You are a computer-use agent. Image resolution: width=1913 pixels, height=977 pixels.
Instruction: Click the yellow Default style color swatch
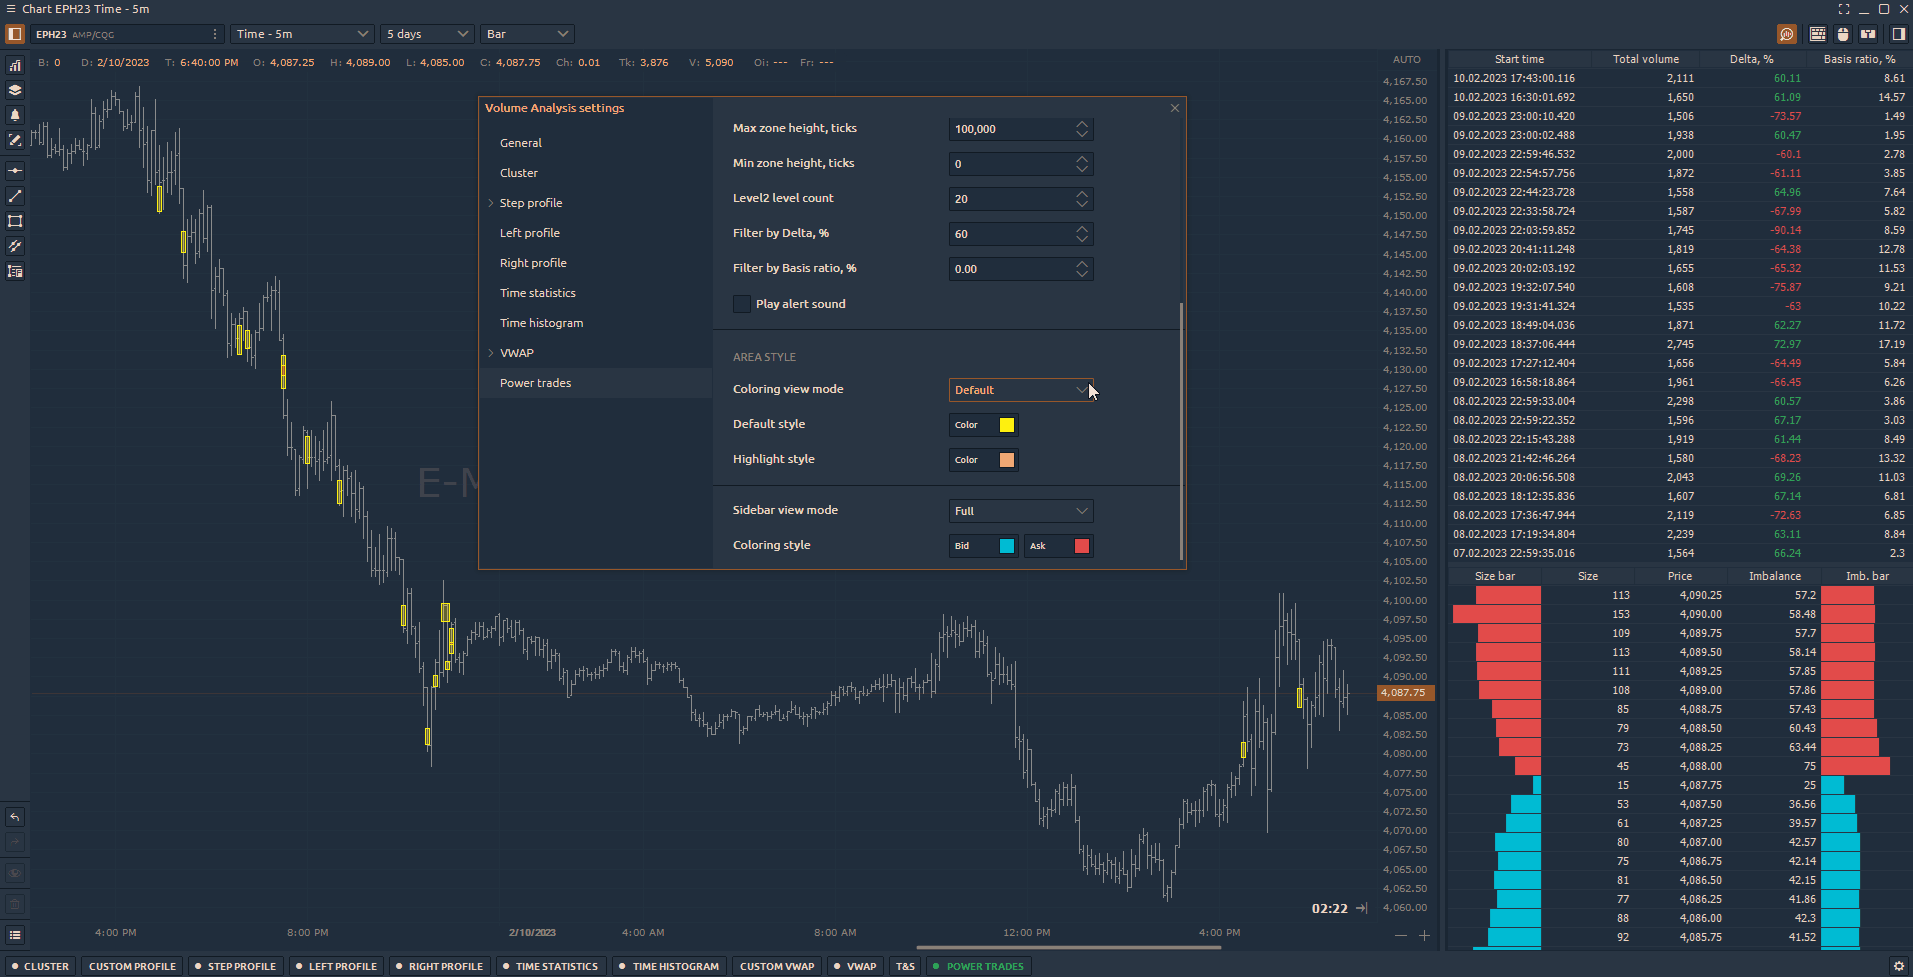1006,425
